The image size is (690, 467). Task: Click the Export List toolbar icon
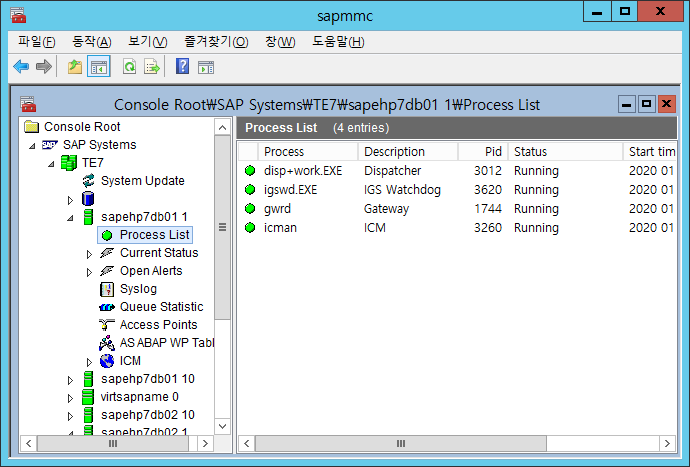pos(152,67)
